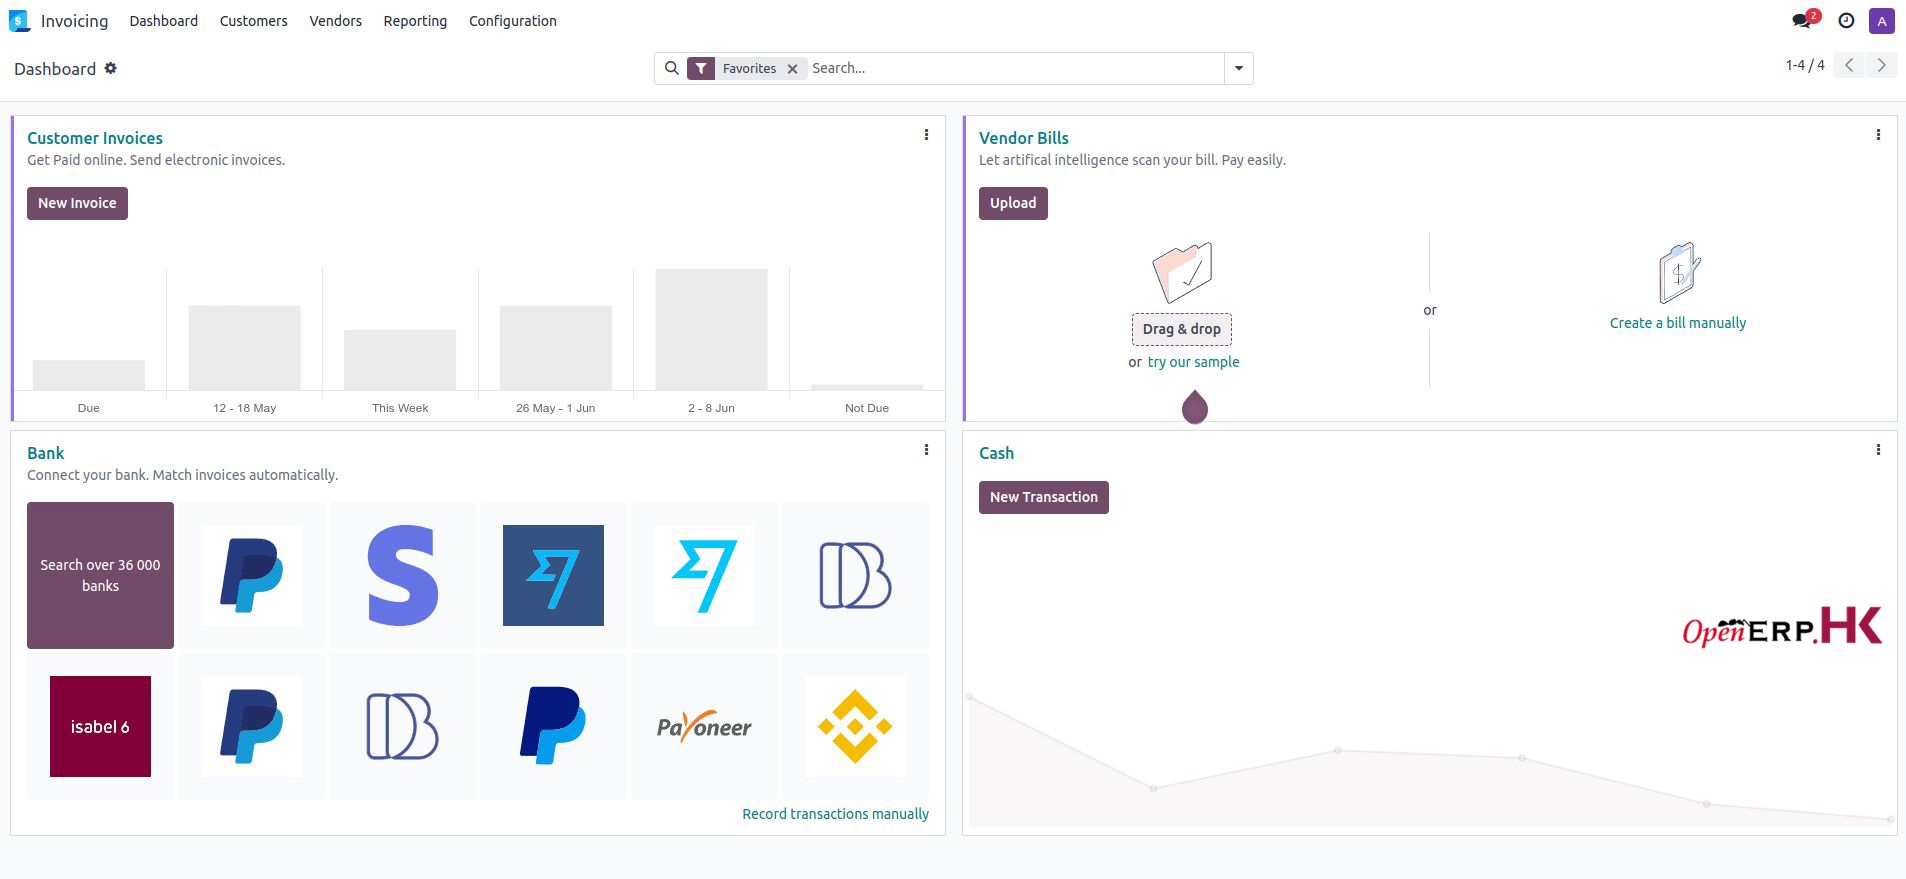Click the 'Not Due' chart axis label
1906x879 pixels.
click(x=866, y=408)
